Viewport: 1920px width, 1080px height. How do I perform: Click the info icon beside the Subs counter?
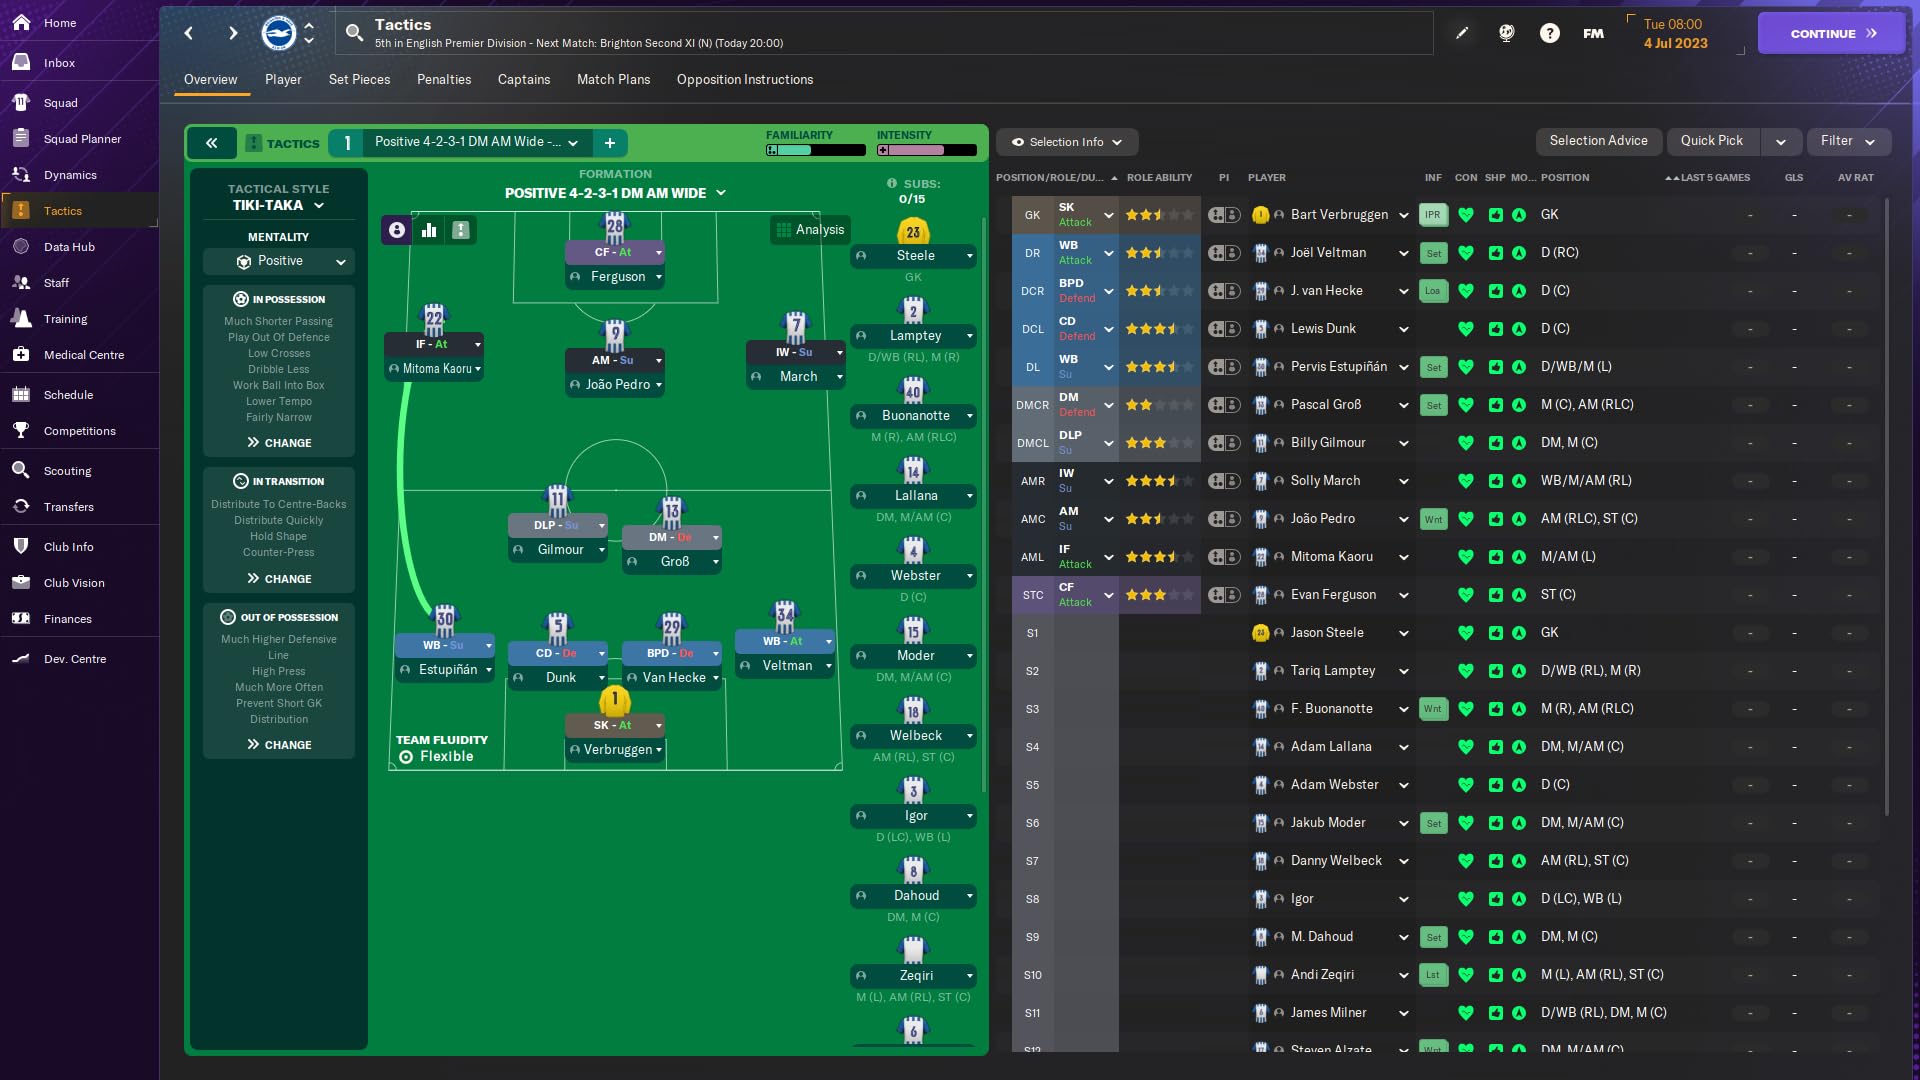pos(891,183)
